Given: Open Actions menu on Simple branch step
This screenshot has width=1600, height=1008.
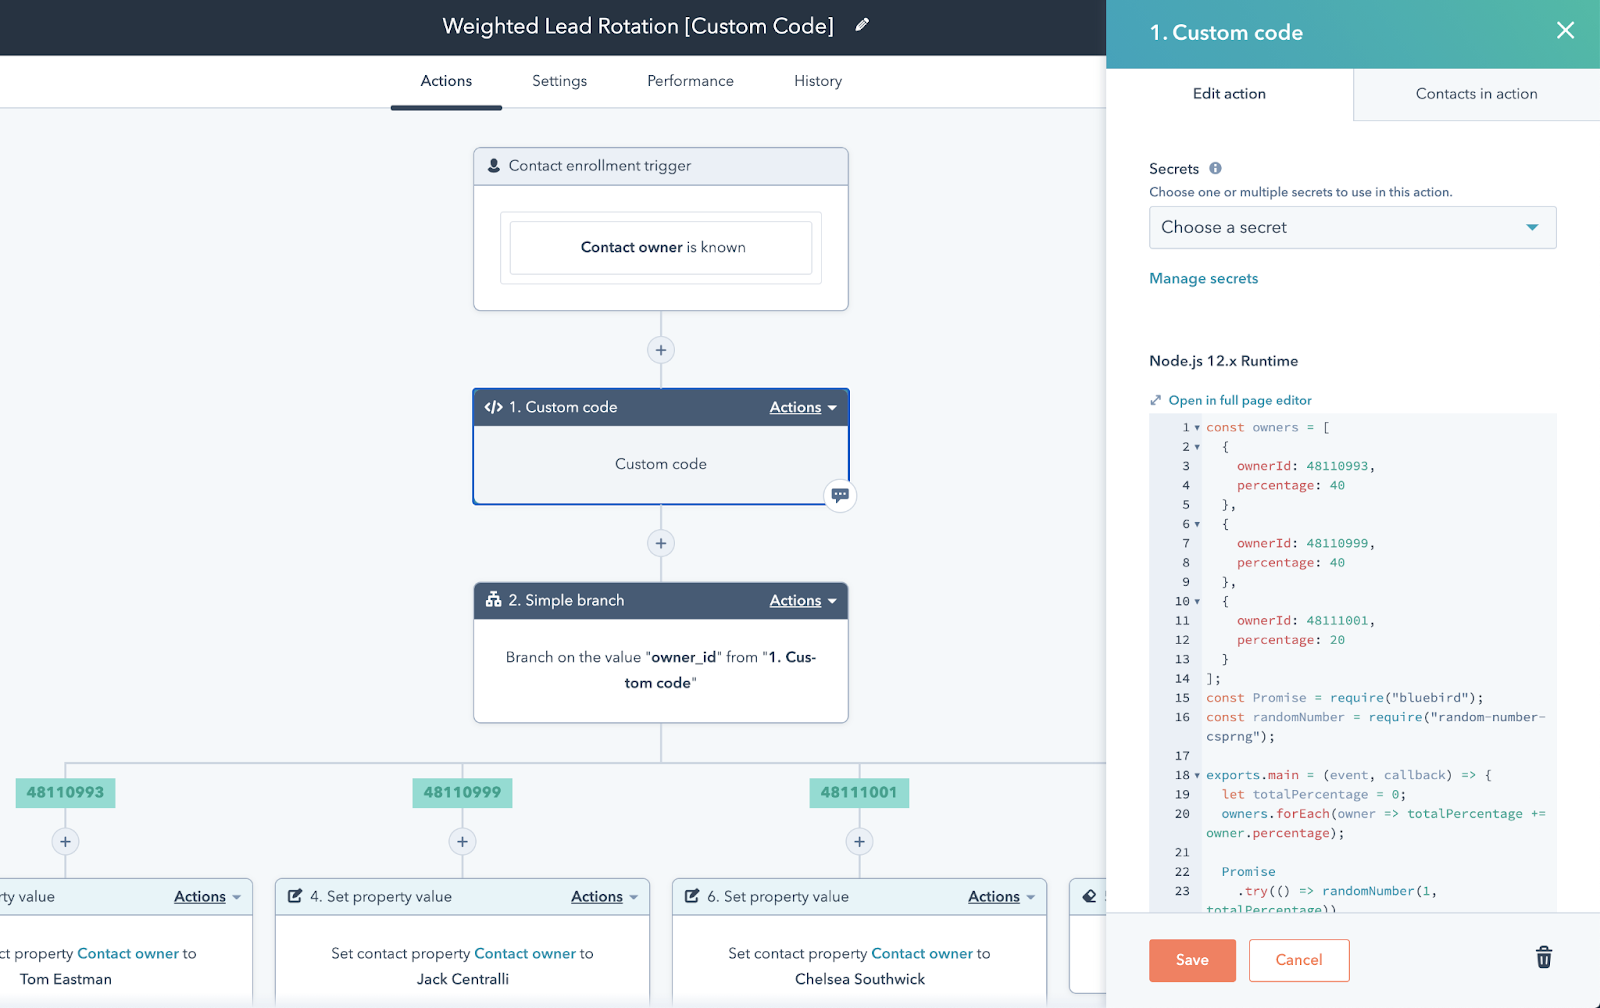Looking at the screenshot, I should point(802,600).
